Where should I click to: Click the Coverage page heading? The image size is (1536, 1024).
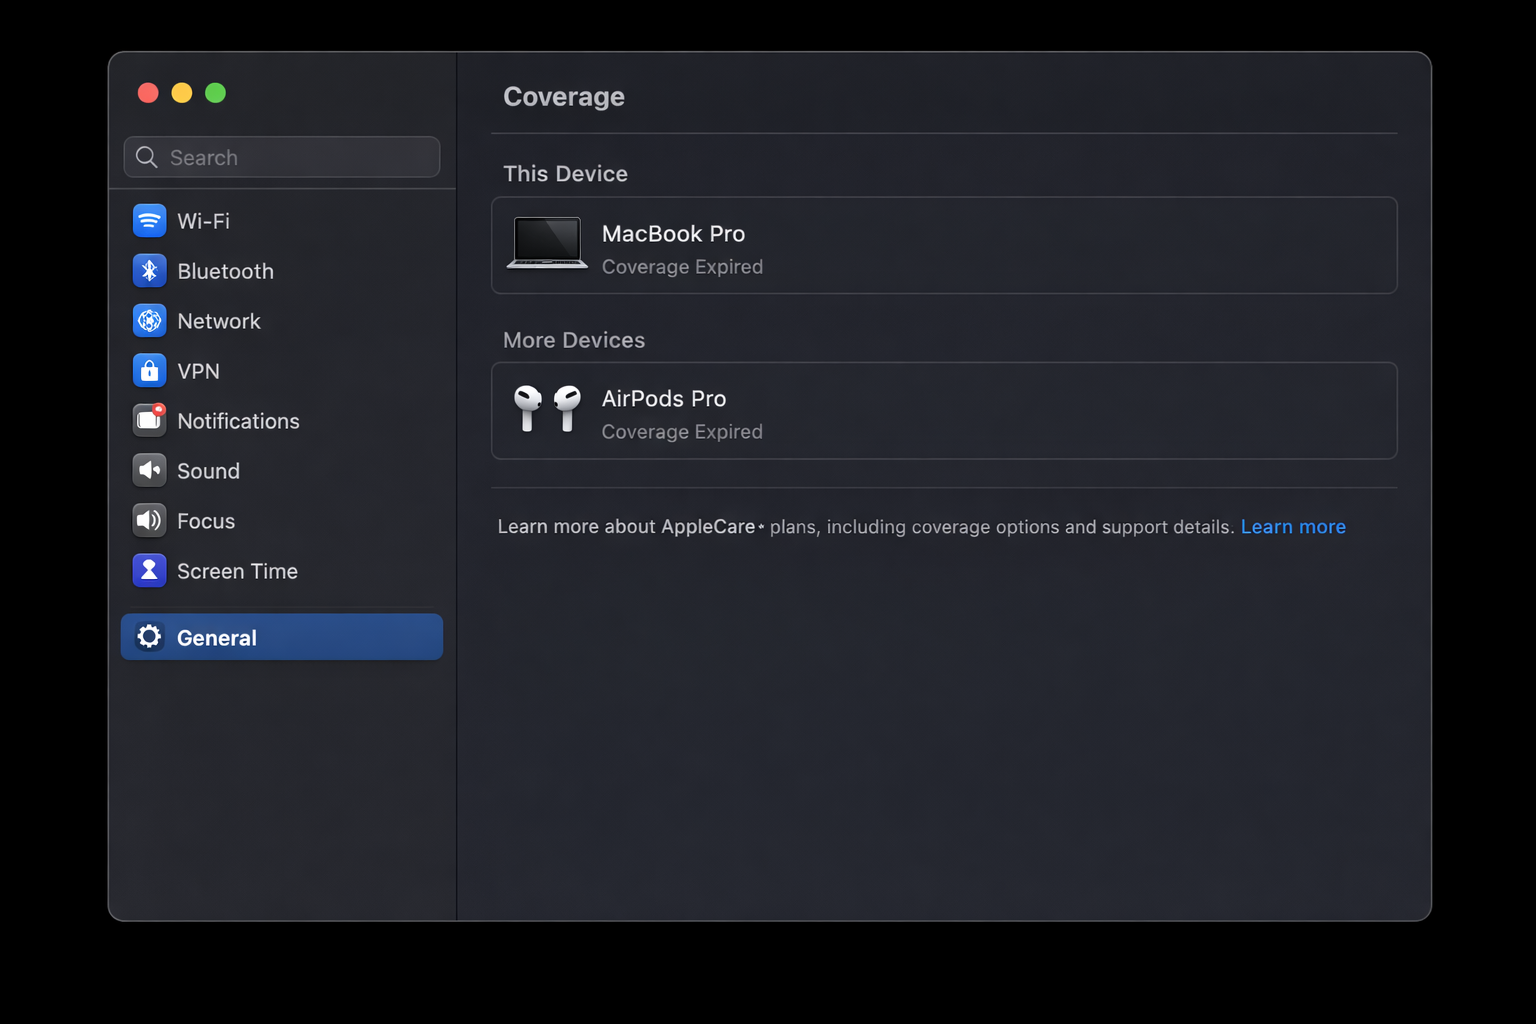(x=564, y=96)
